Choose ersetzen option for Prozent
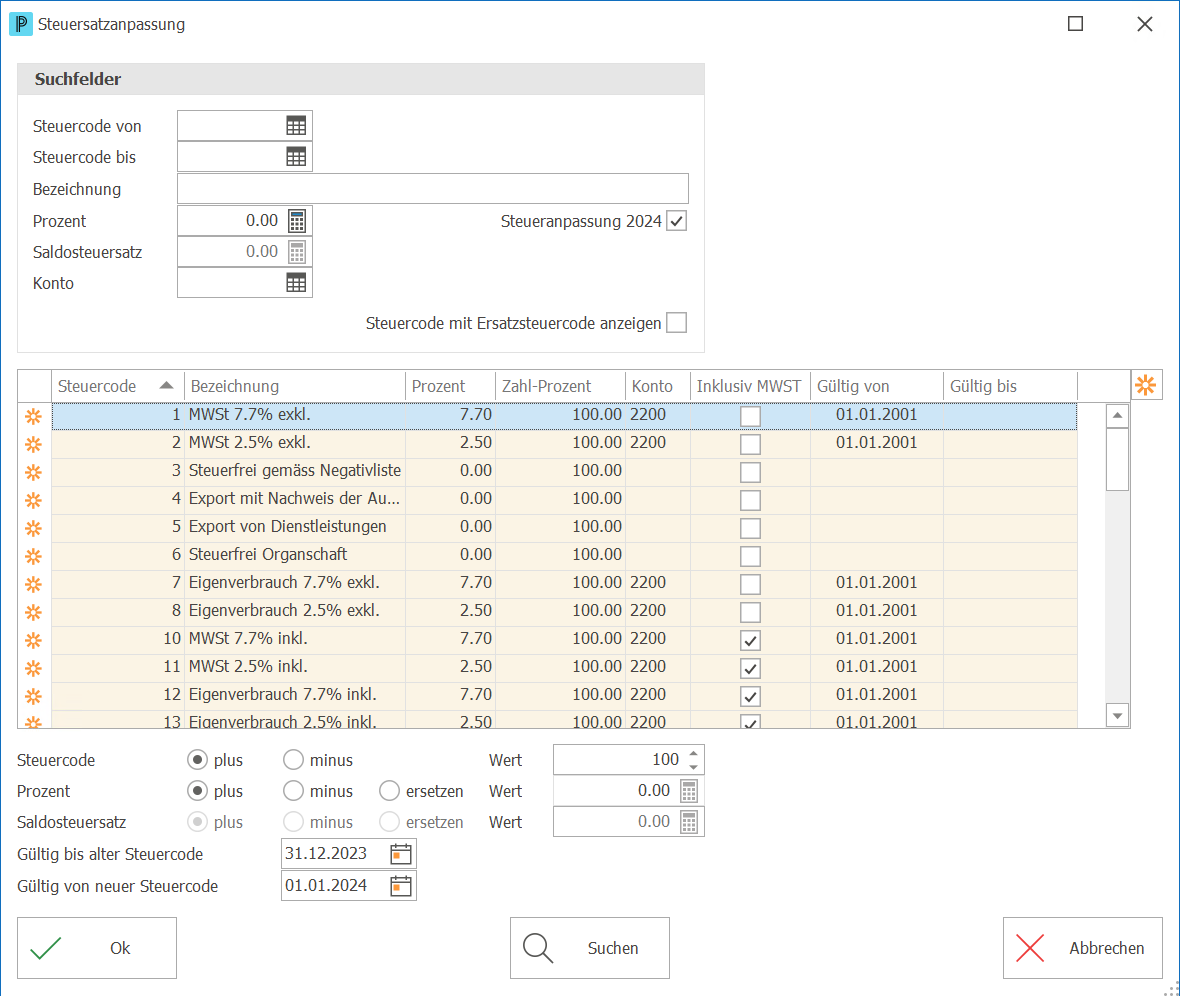Viewport: 1180px width, 996px height. click(x=389, y=791)
